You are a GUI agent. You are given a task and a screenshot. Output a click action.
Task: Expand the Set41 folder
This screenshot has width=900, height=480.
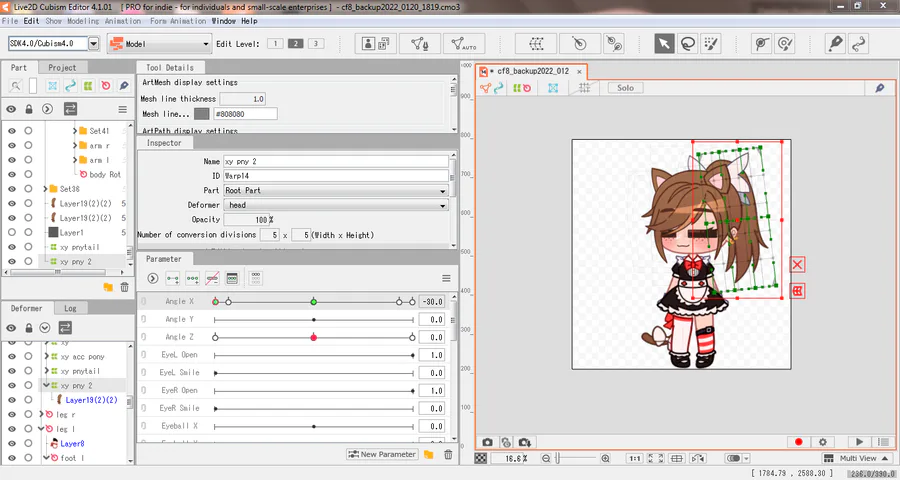(75, 131)
